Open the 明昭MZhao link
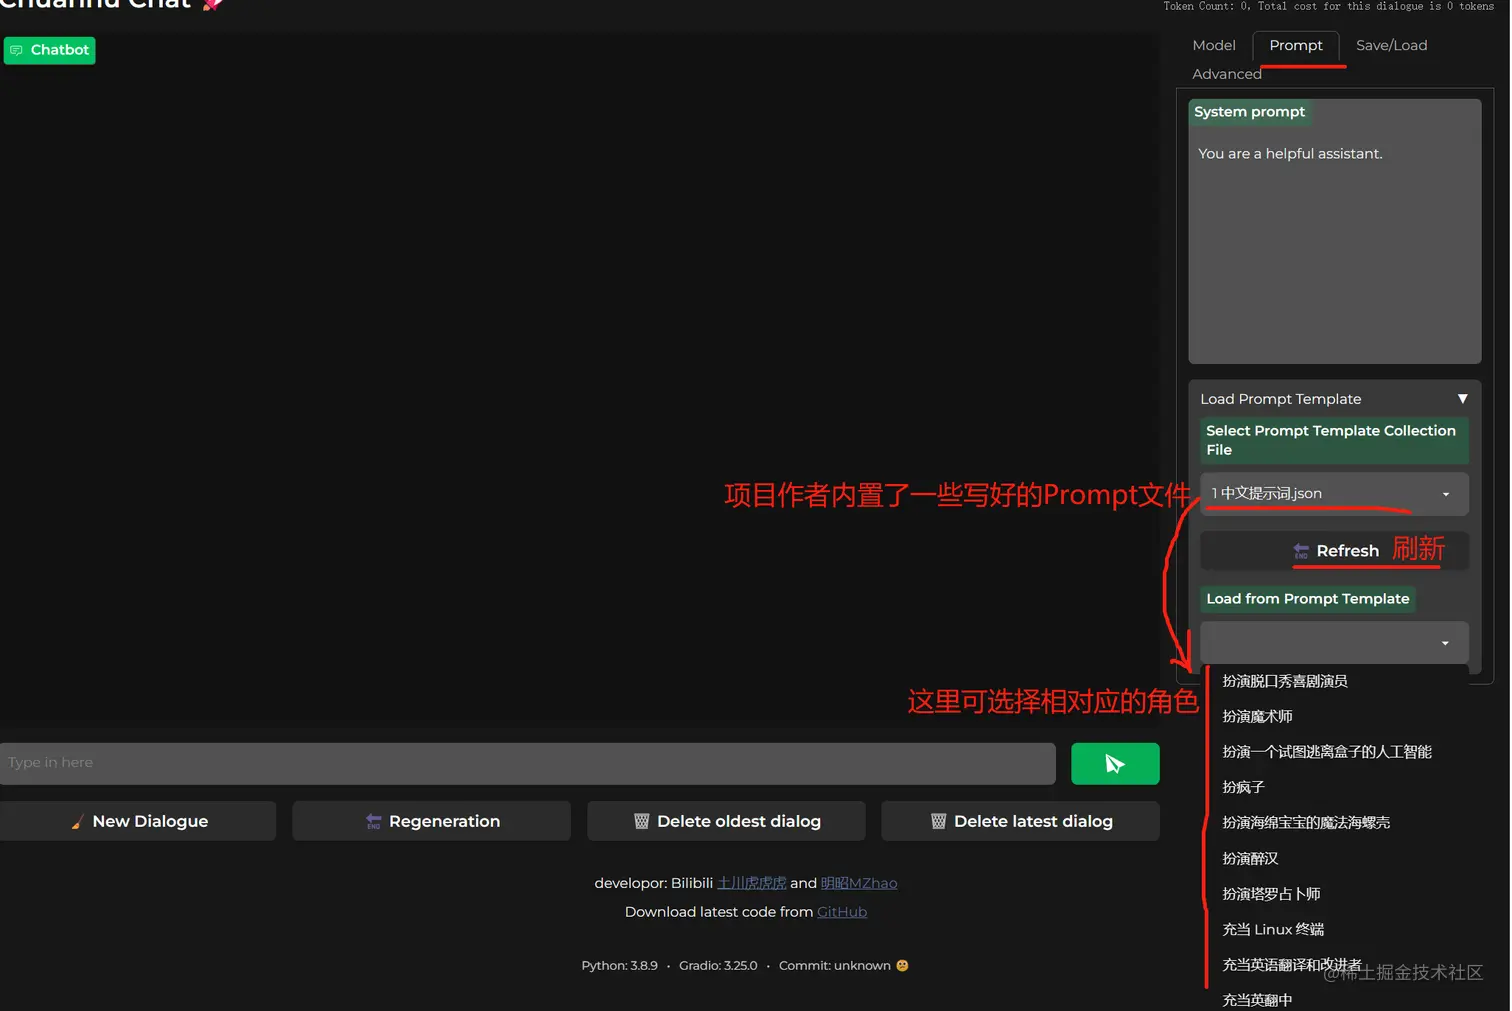The image size is (1512, 1011). [x=859, y=883]
